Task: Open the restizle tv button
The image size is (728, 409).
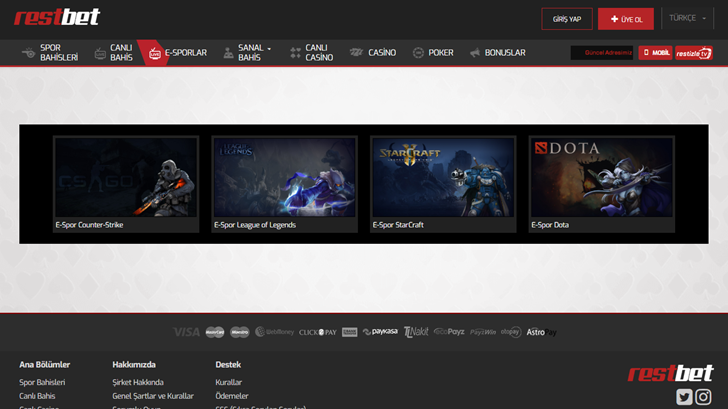Action: pos(694,53)
